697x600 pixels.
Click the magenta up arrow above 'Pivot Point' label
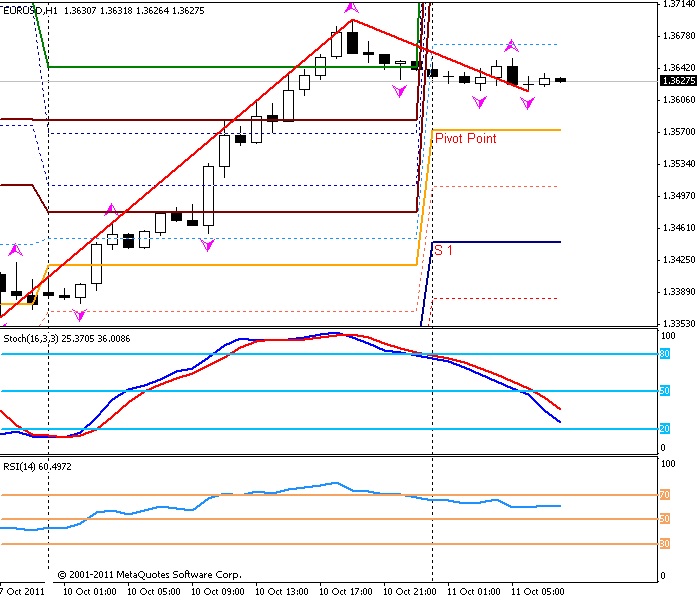coord(511,45)
